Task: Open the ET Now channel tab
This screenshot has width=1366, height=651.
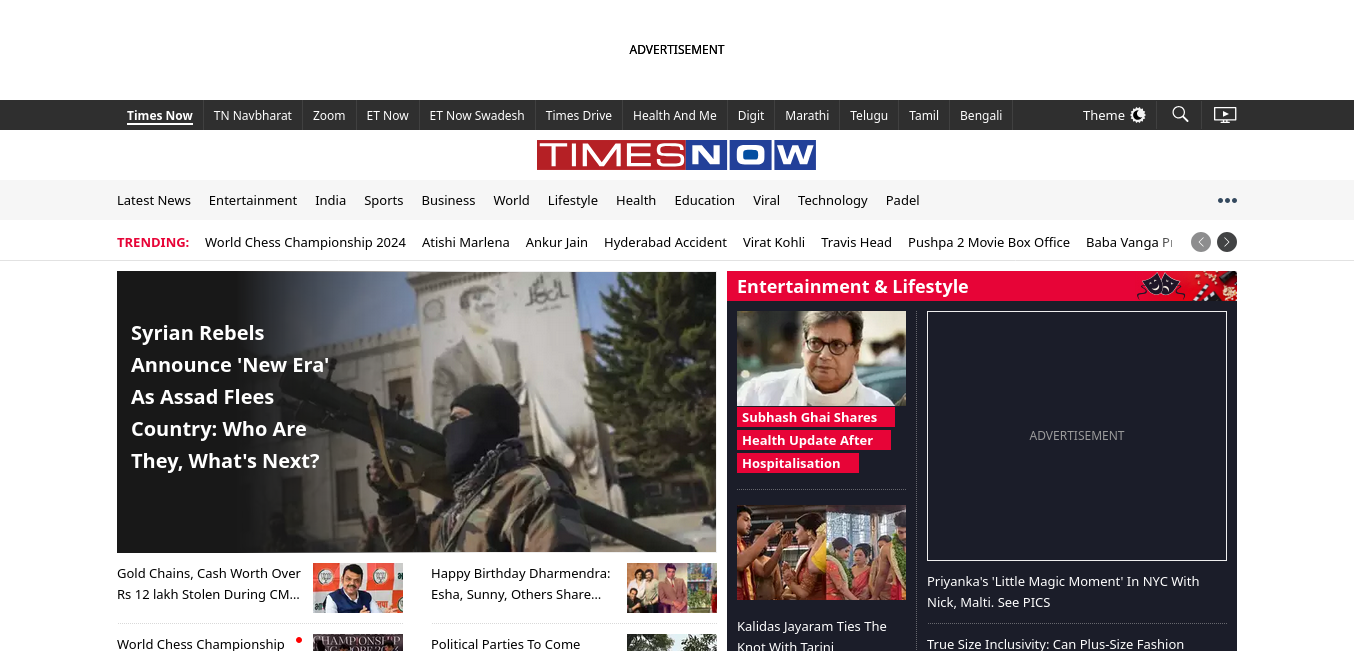Action: [x=388, y=115]
